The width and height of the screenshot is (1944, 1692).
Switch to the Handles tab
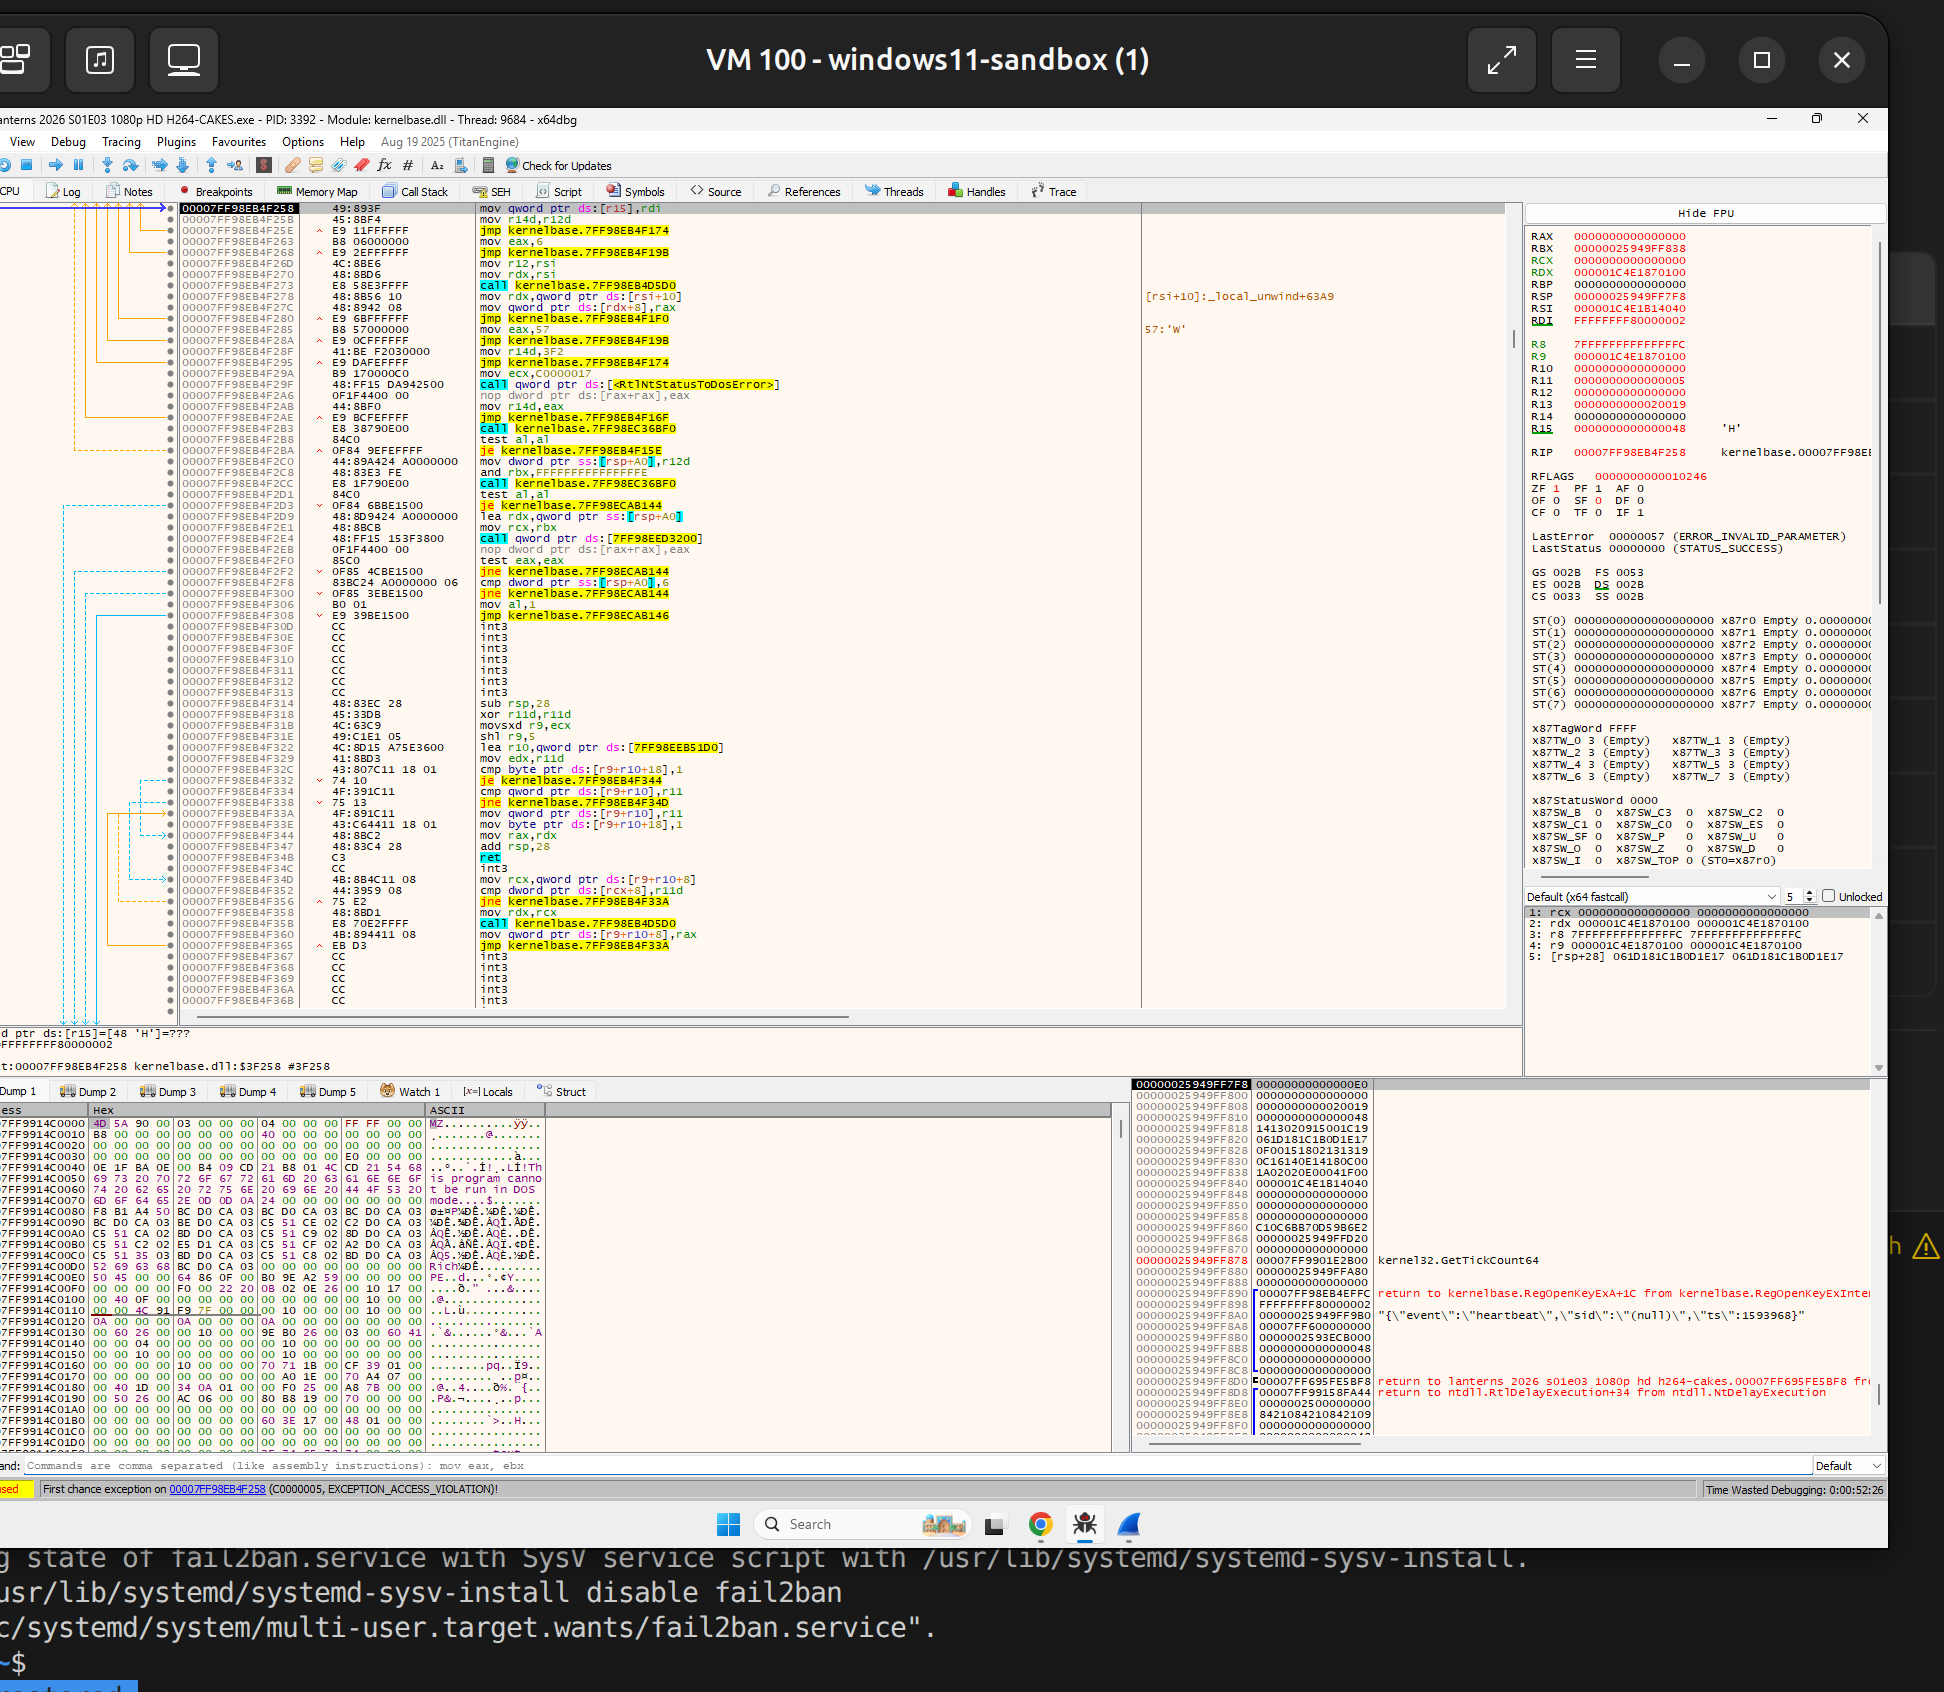[x=977, y=191]
